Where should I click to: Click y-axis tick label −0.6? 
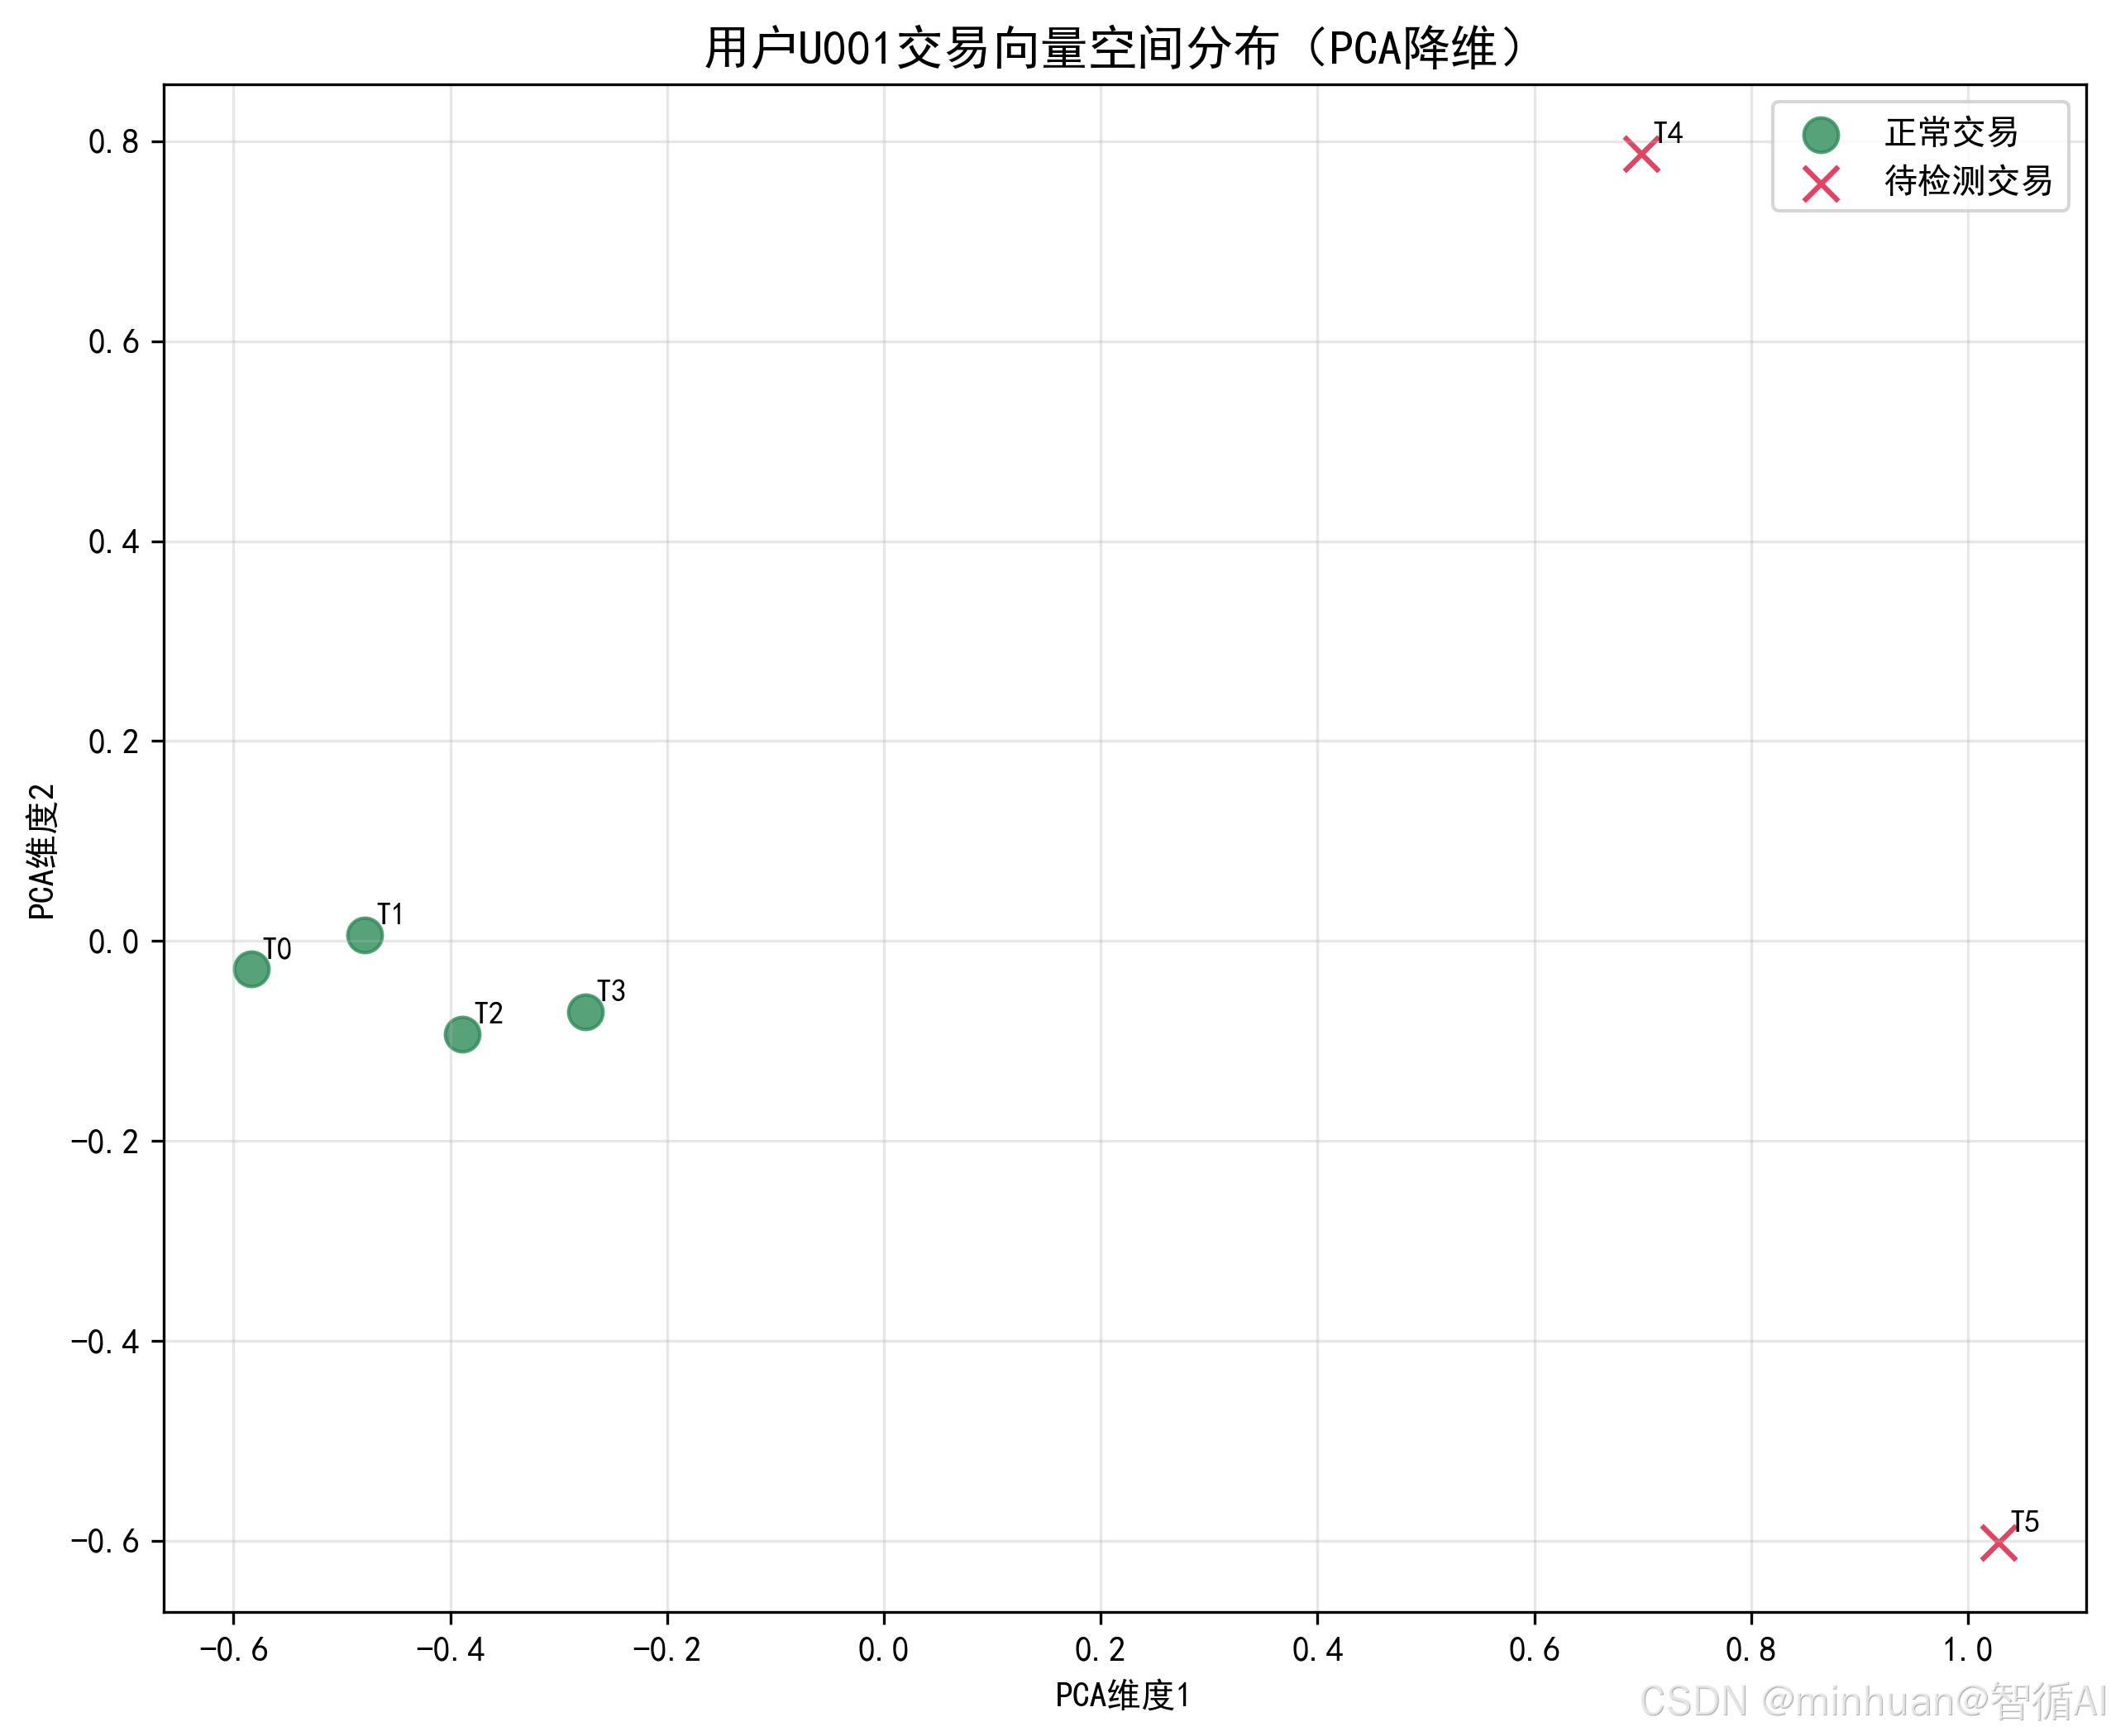coord(104,1541)
